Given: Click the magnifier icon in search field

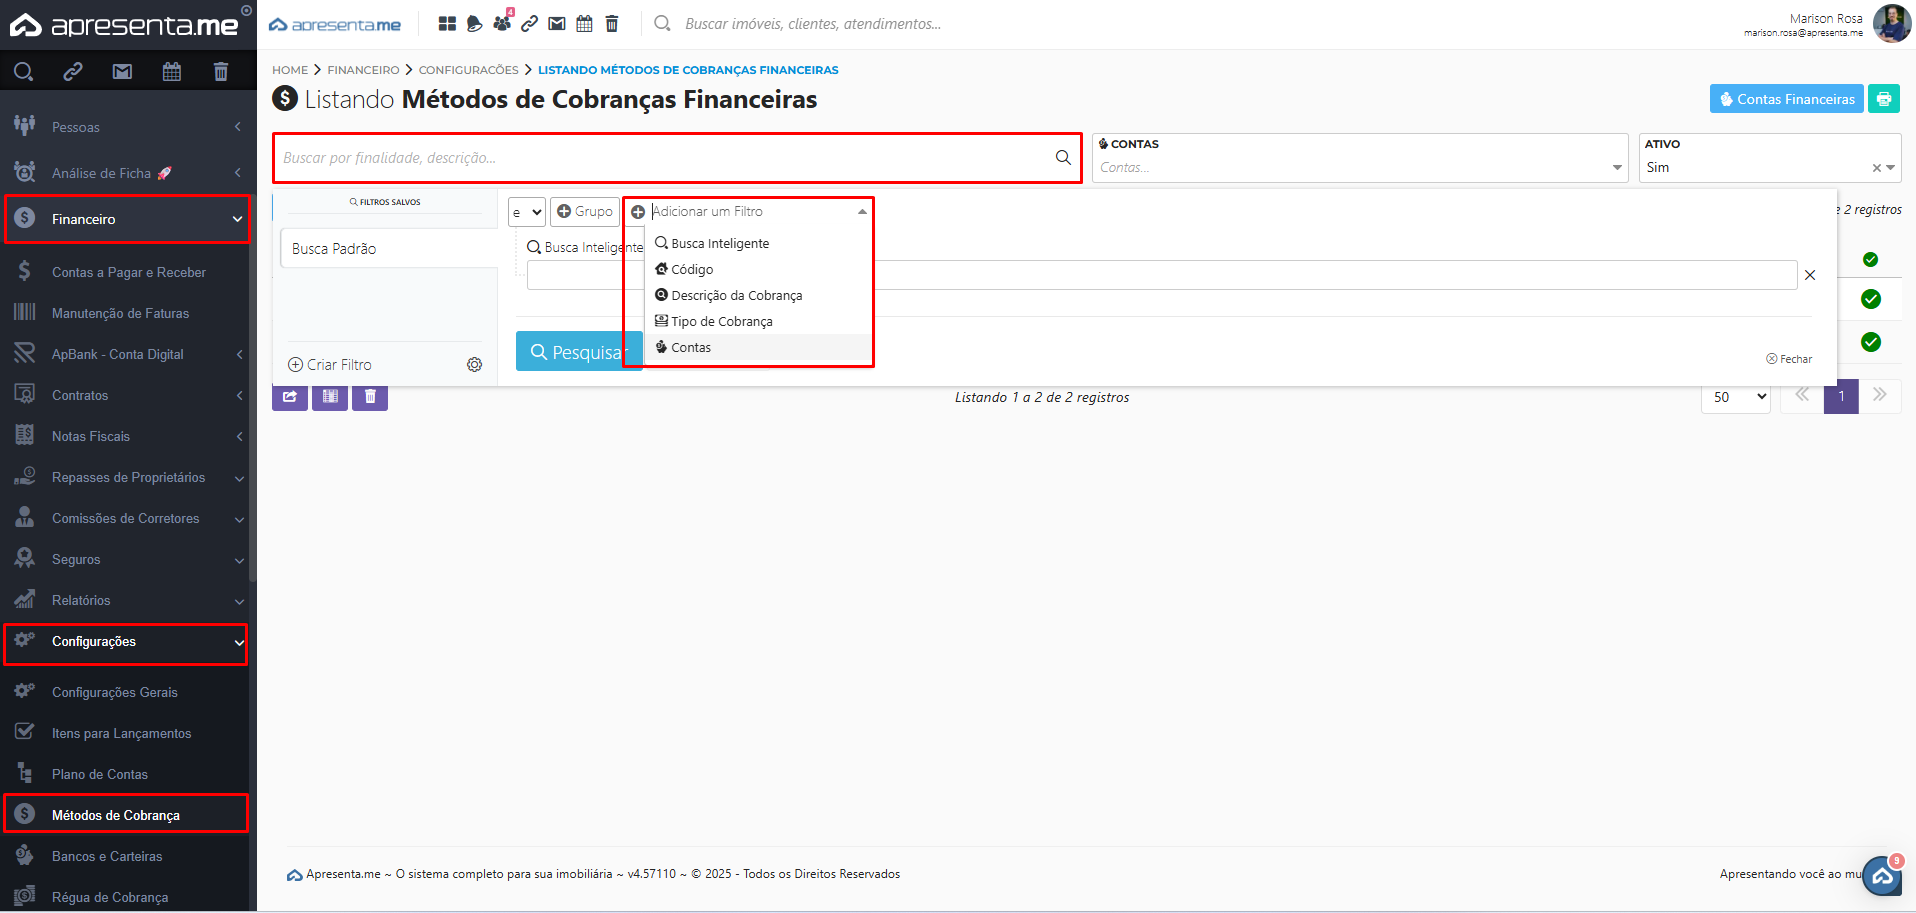Looking at the screenshot, I should [1063, 158].
